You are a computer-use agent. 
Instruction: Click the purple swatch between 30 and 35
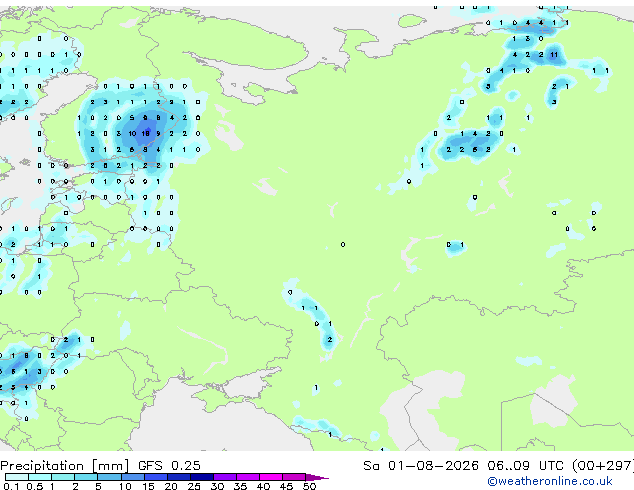(x=225, y=477)
